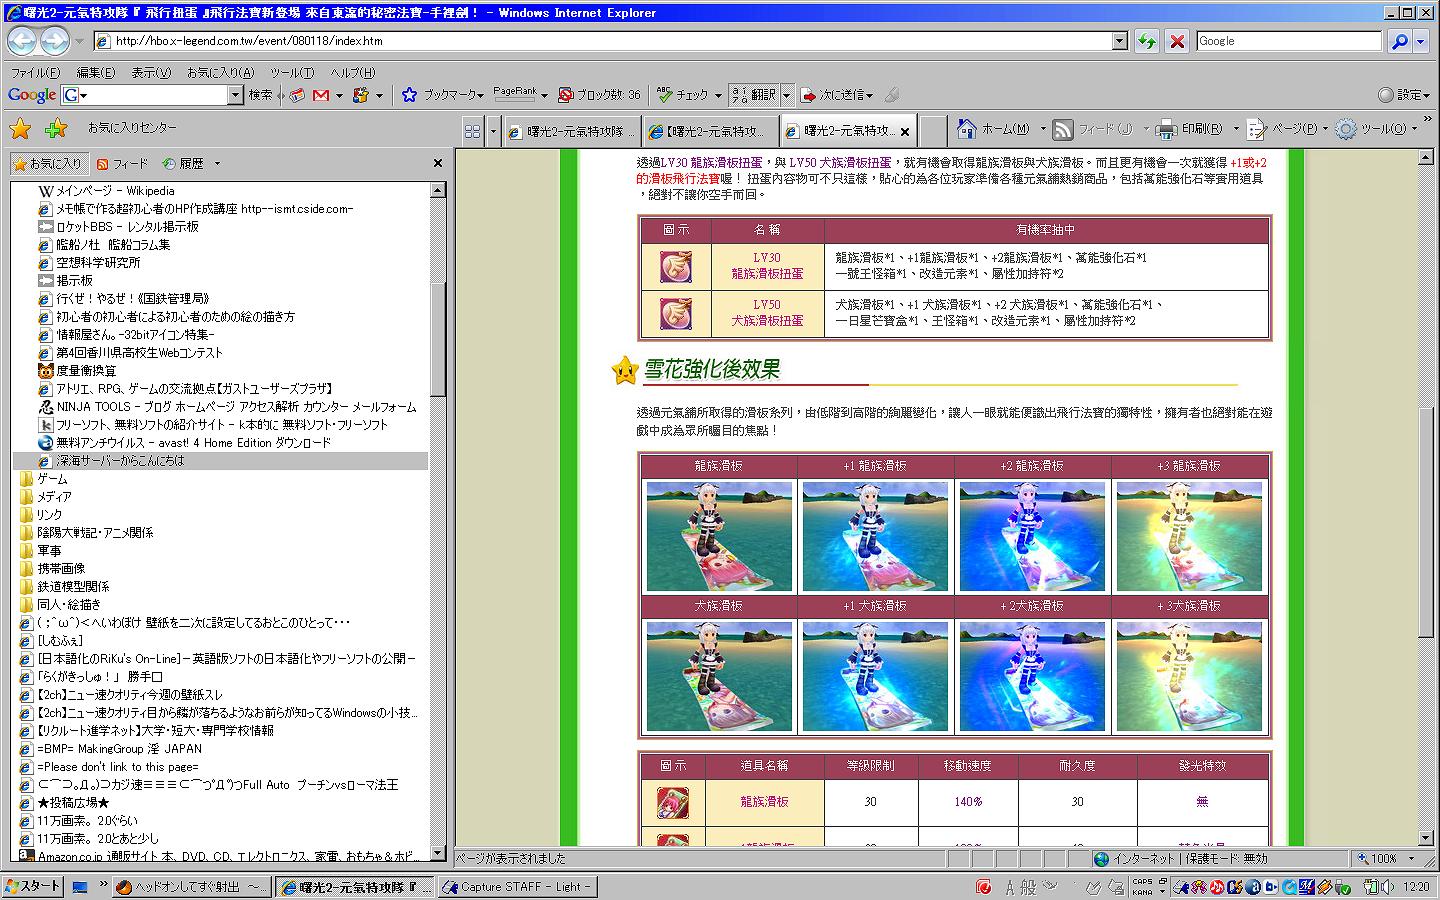Go back using the browser Back arrow
Viewport: 1440px width, 900px height.
click(23, 41)
